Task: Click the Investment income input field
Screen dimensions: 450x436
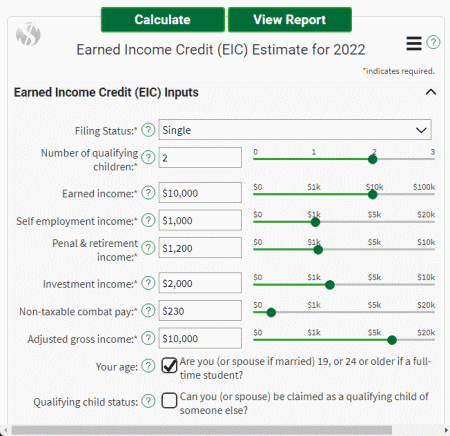Action: click(x=200, y=283)
